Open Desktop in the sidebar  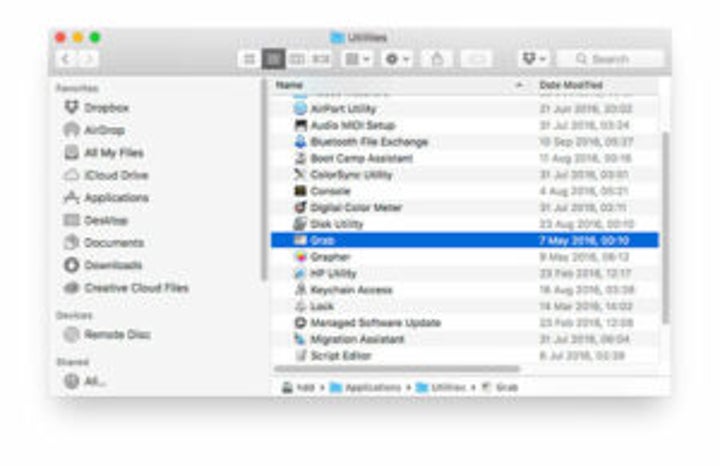[96, 220]
